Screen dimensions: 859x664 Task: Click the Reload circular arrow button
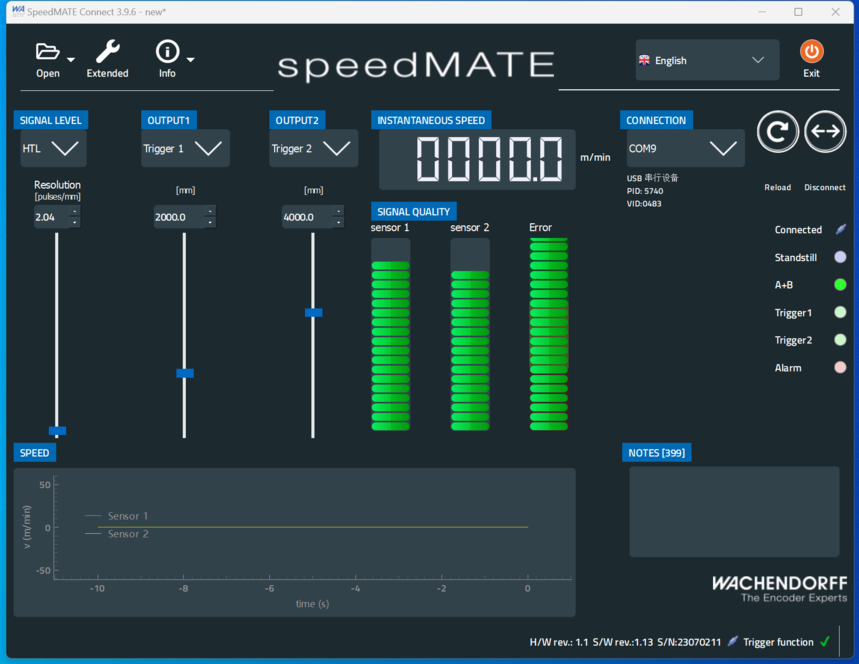tap(777, 131)
